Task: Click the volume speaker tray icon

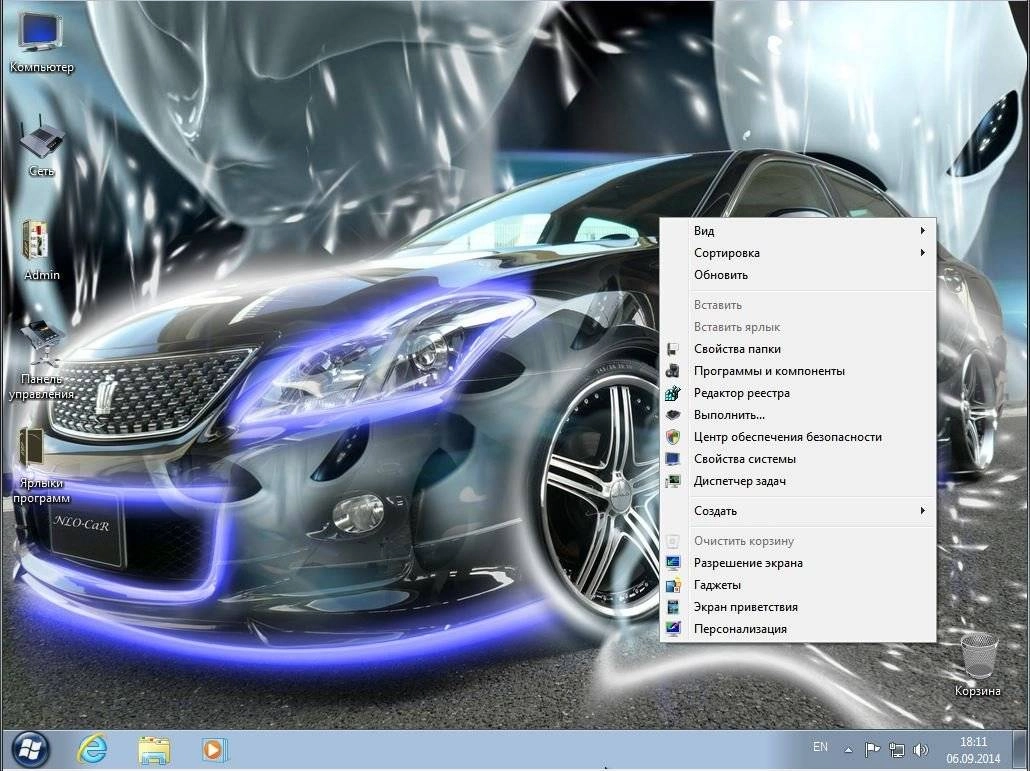Action: pyautogui.click(x=920, y=749)
